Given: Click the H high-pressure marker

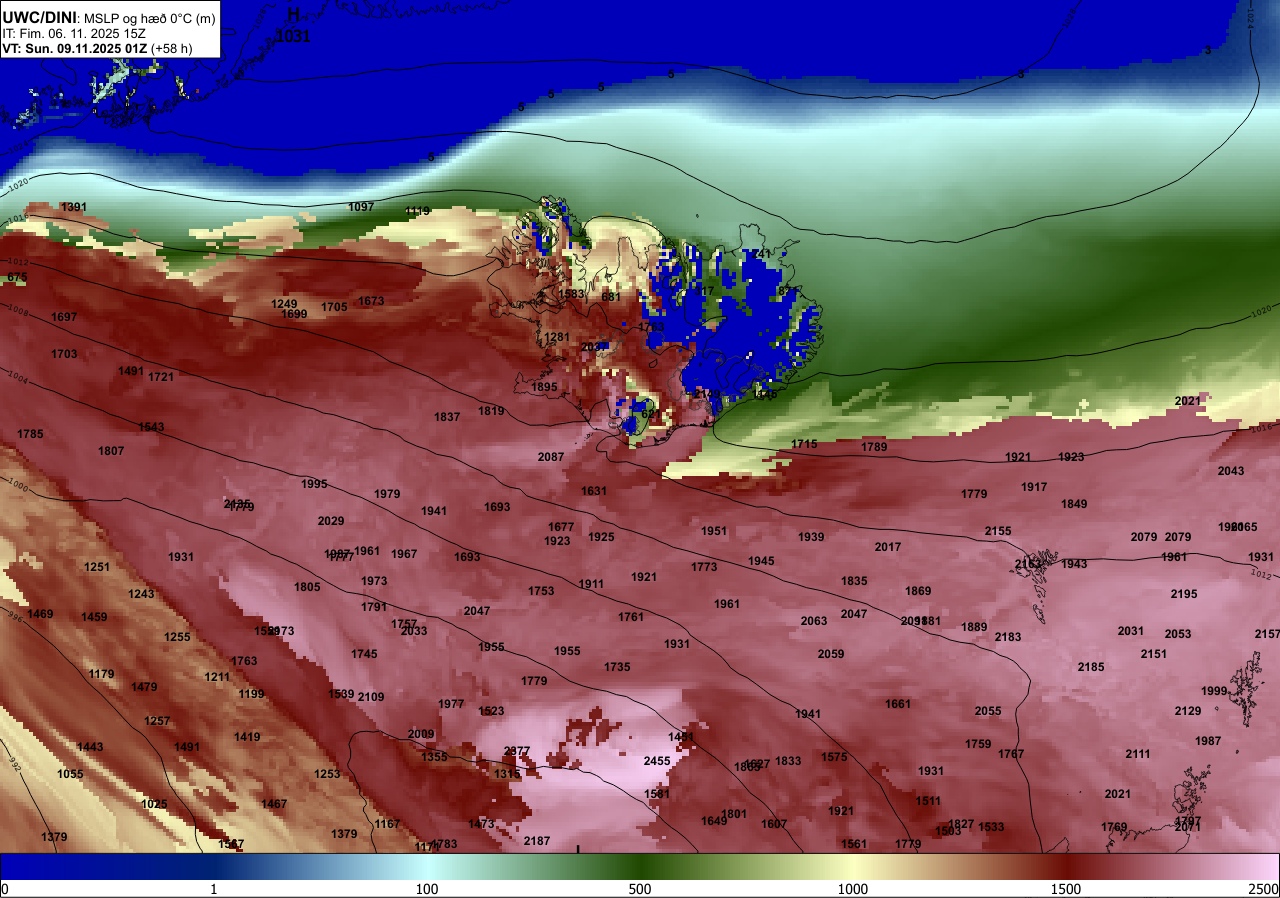Looking at the screenshot, I should tap(293, 15).
